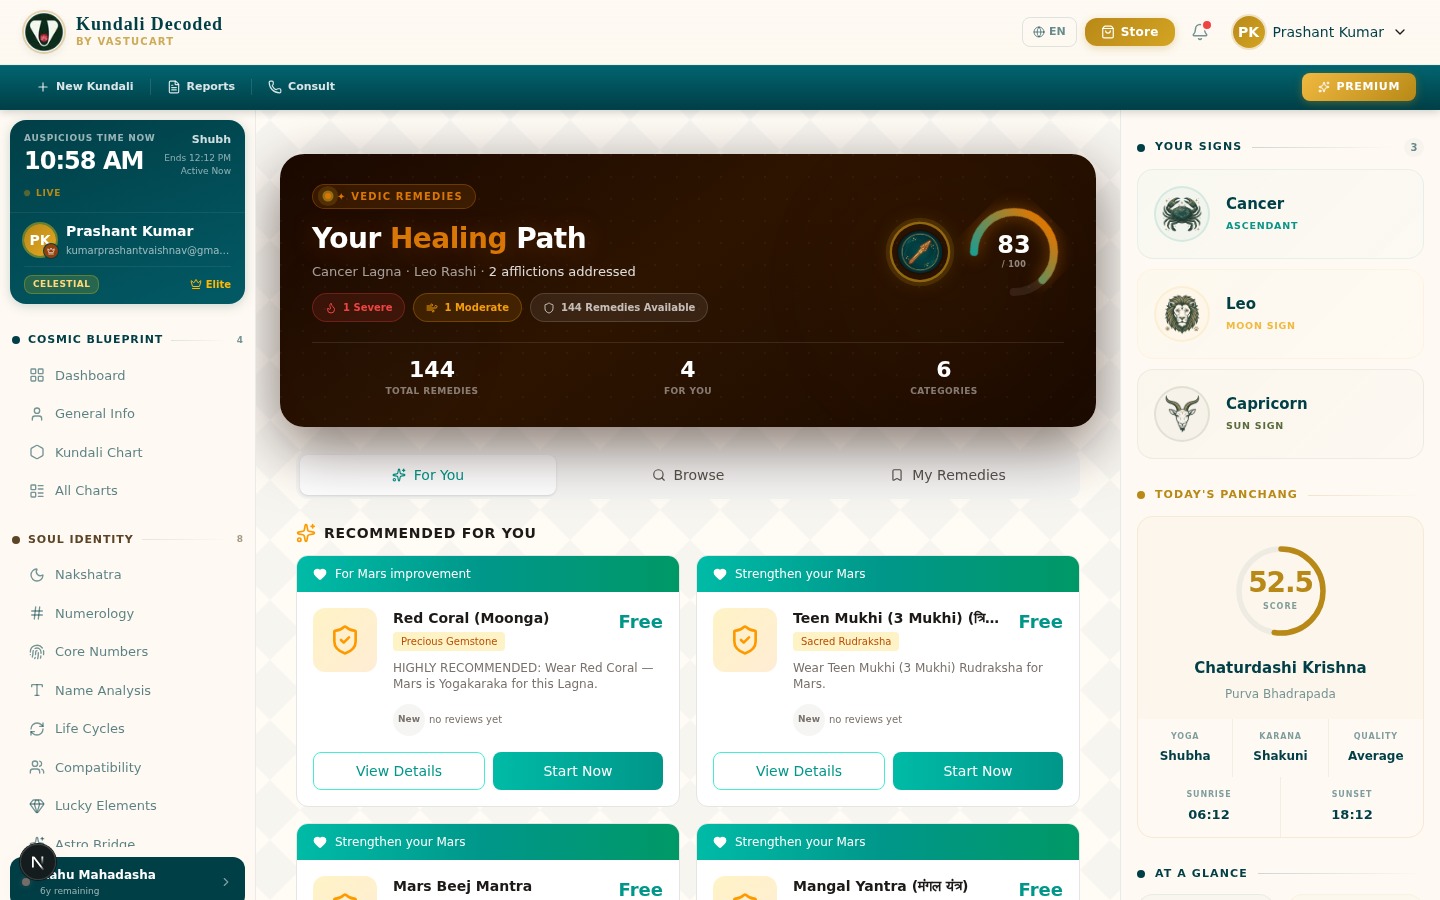Switch to the My Remedies tab

pos(948,475)
